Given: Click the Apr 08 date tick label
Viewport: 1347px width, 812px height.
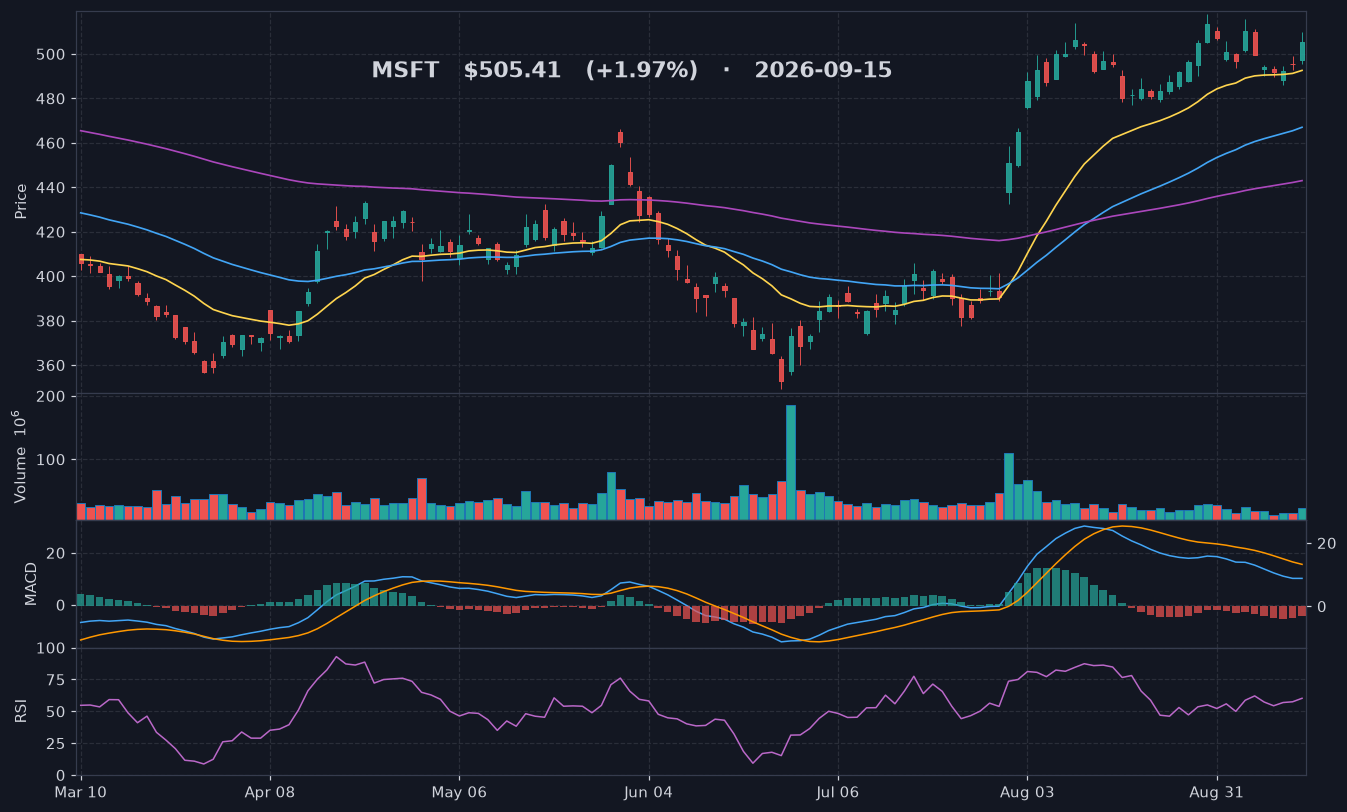Looking at the screenshot, I should [270, 792].
